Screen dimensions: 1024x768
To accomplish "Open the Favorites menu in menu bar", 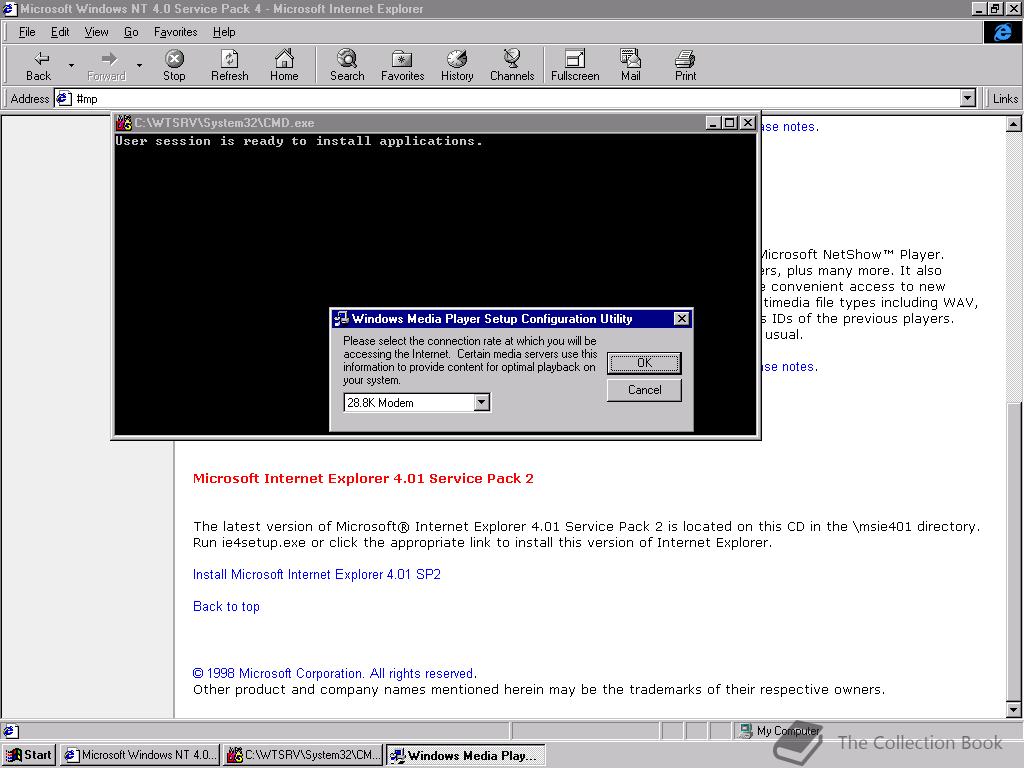I will point(176,32).
